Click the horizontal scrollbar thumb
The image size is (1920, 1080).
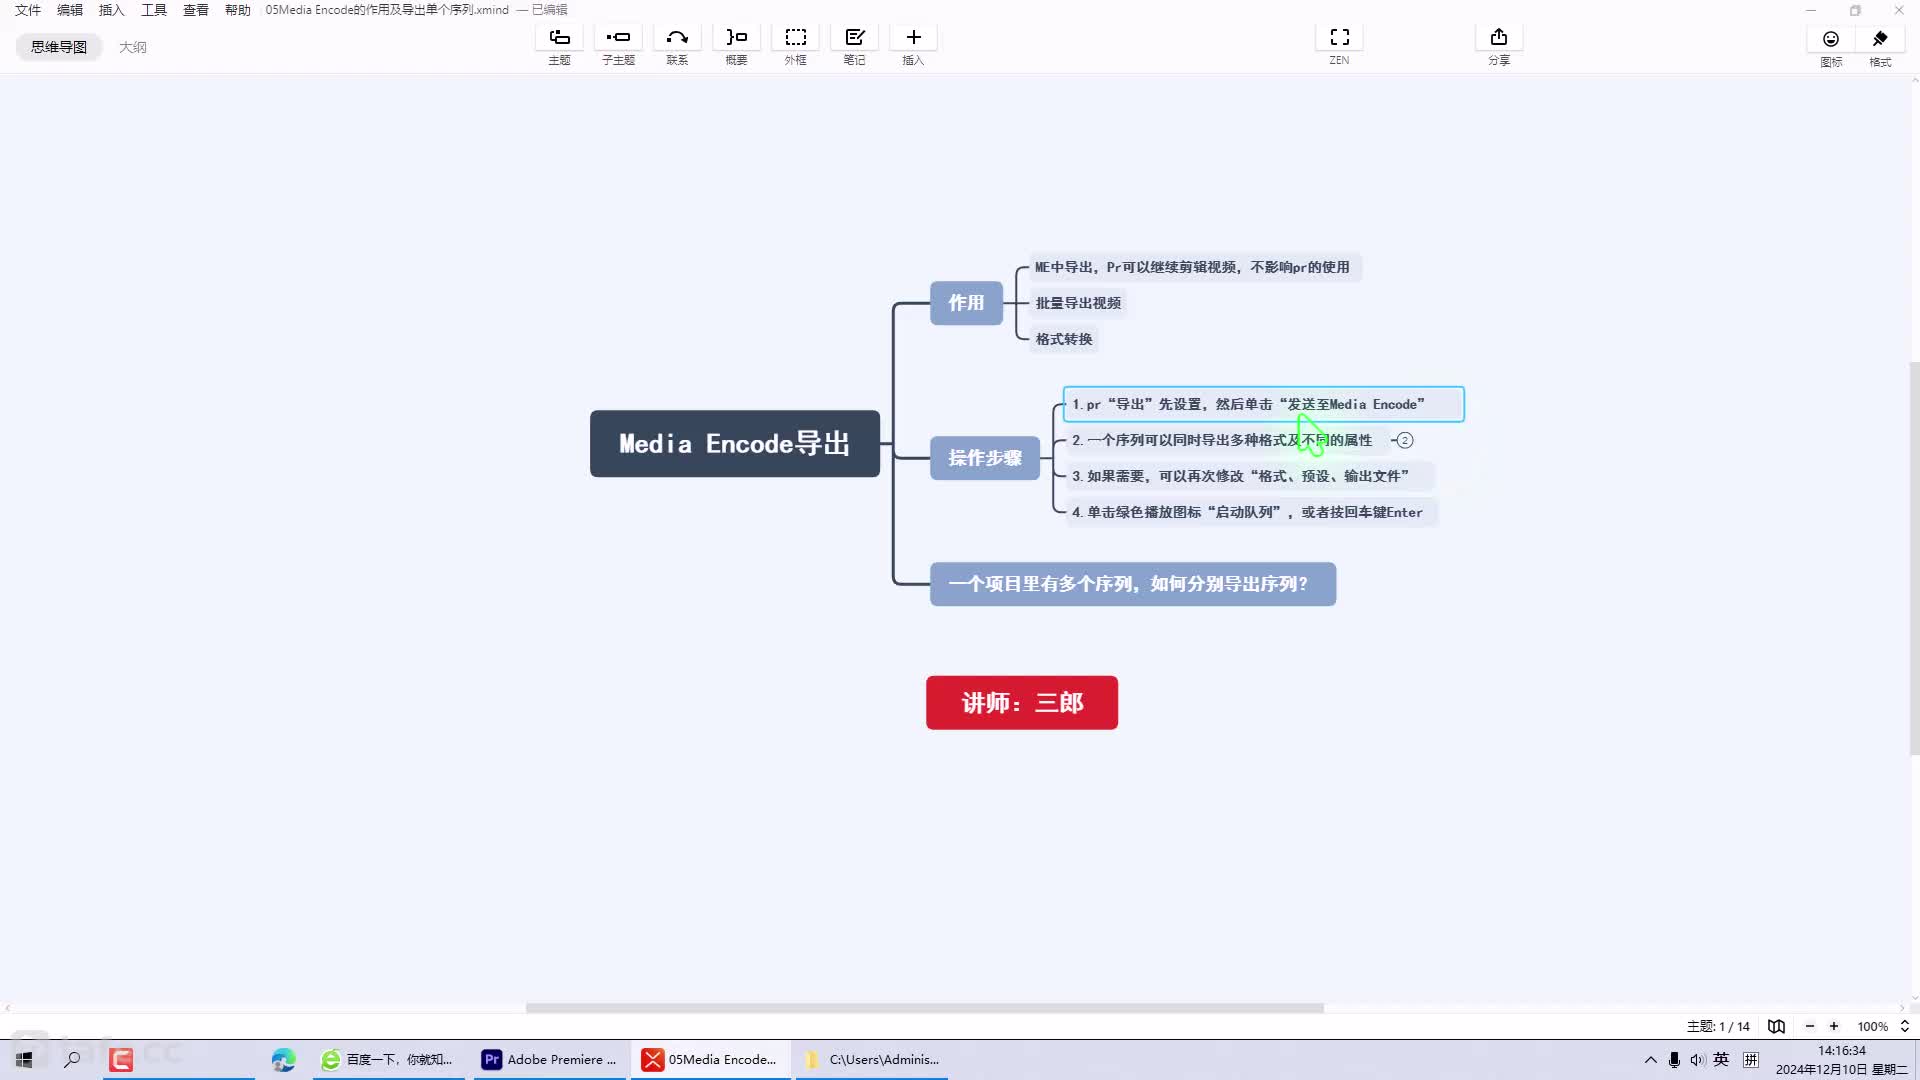pos(925,1008)
